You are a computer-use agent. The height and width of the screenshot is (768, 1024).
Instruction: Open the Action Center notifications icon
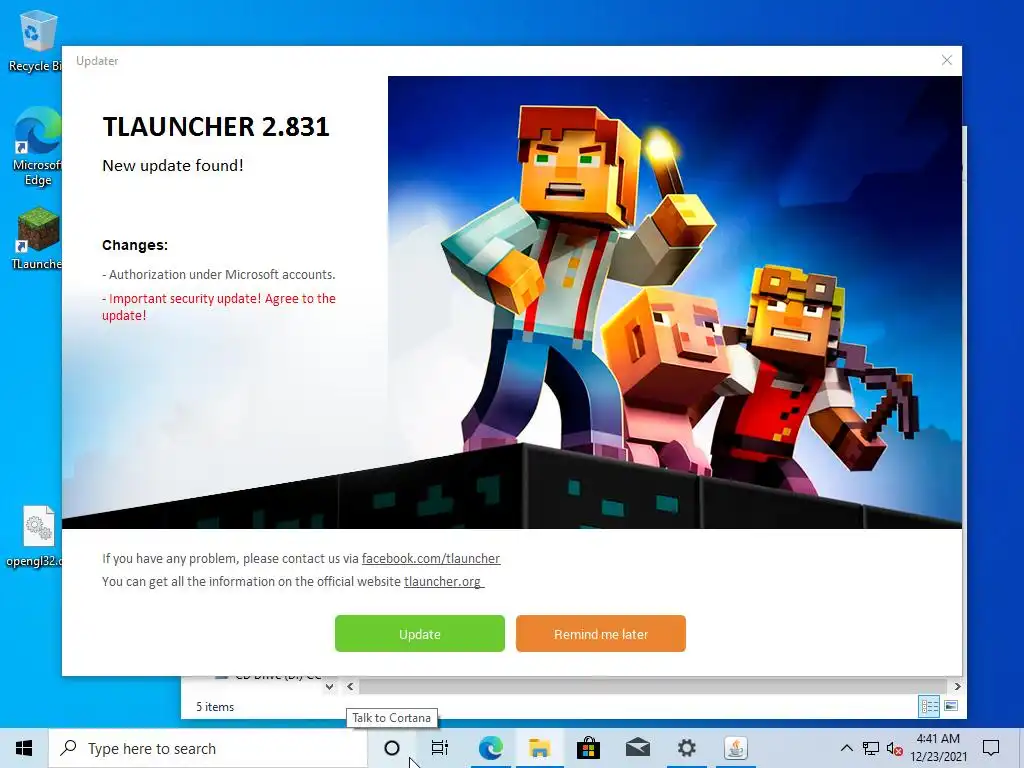pyautogui.click(x=991, y=748)
